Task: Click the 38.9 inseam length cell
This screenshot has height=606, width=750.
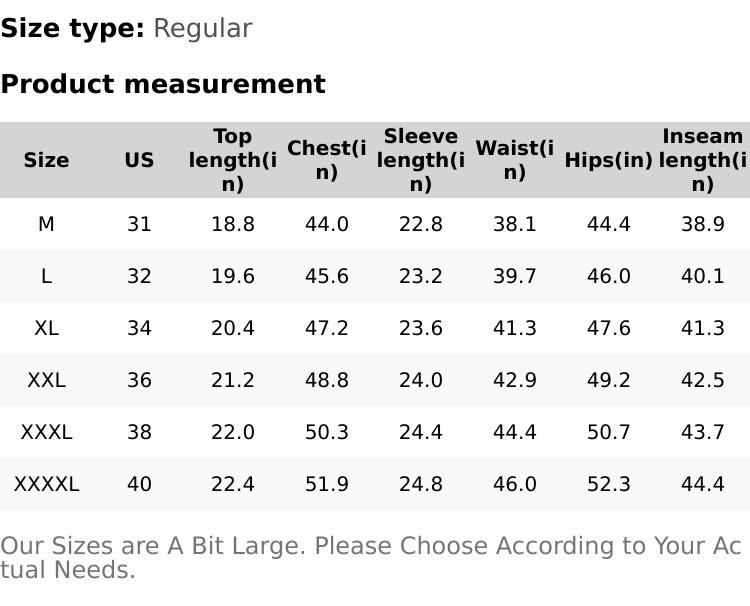Action: pos(702,224)
